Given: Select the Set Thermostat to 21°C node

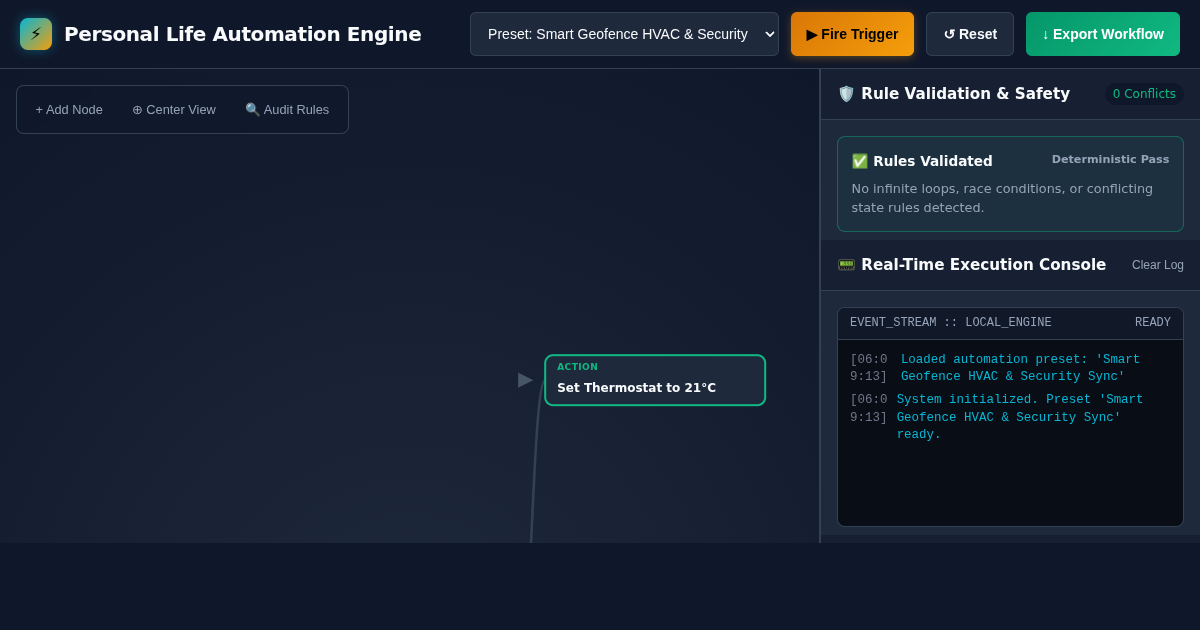Looking at the screenshot, I should pyautogui.click(x=655, y=380).
